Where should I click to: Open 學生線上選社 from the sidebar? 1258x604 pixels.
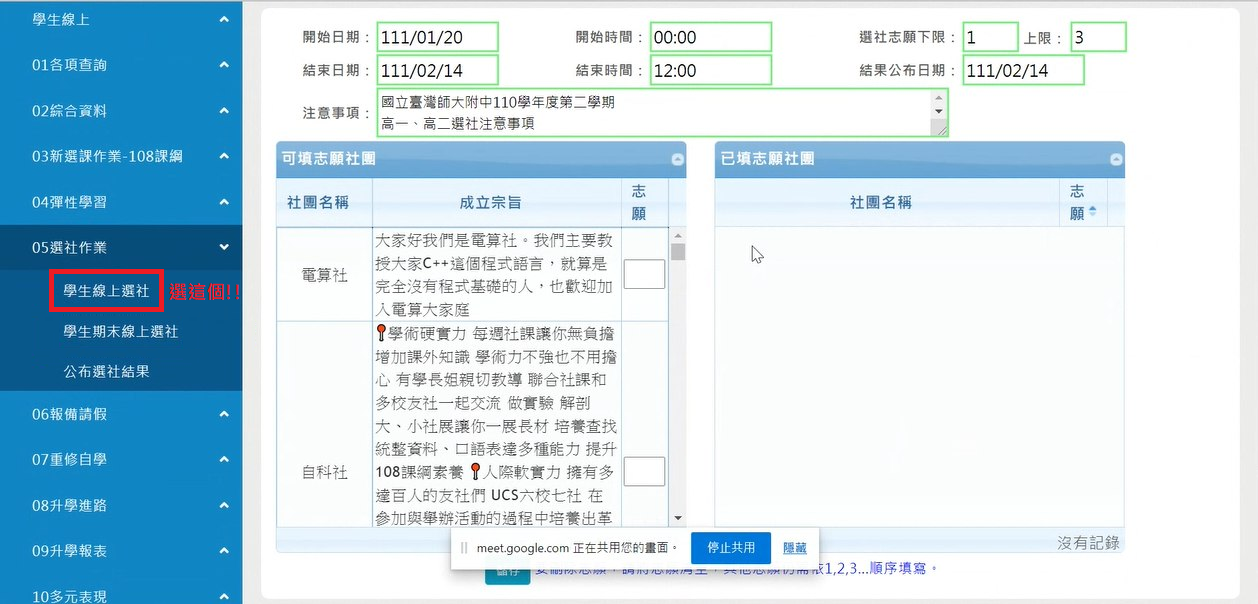[105, 291]
